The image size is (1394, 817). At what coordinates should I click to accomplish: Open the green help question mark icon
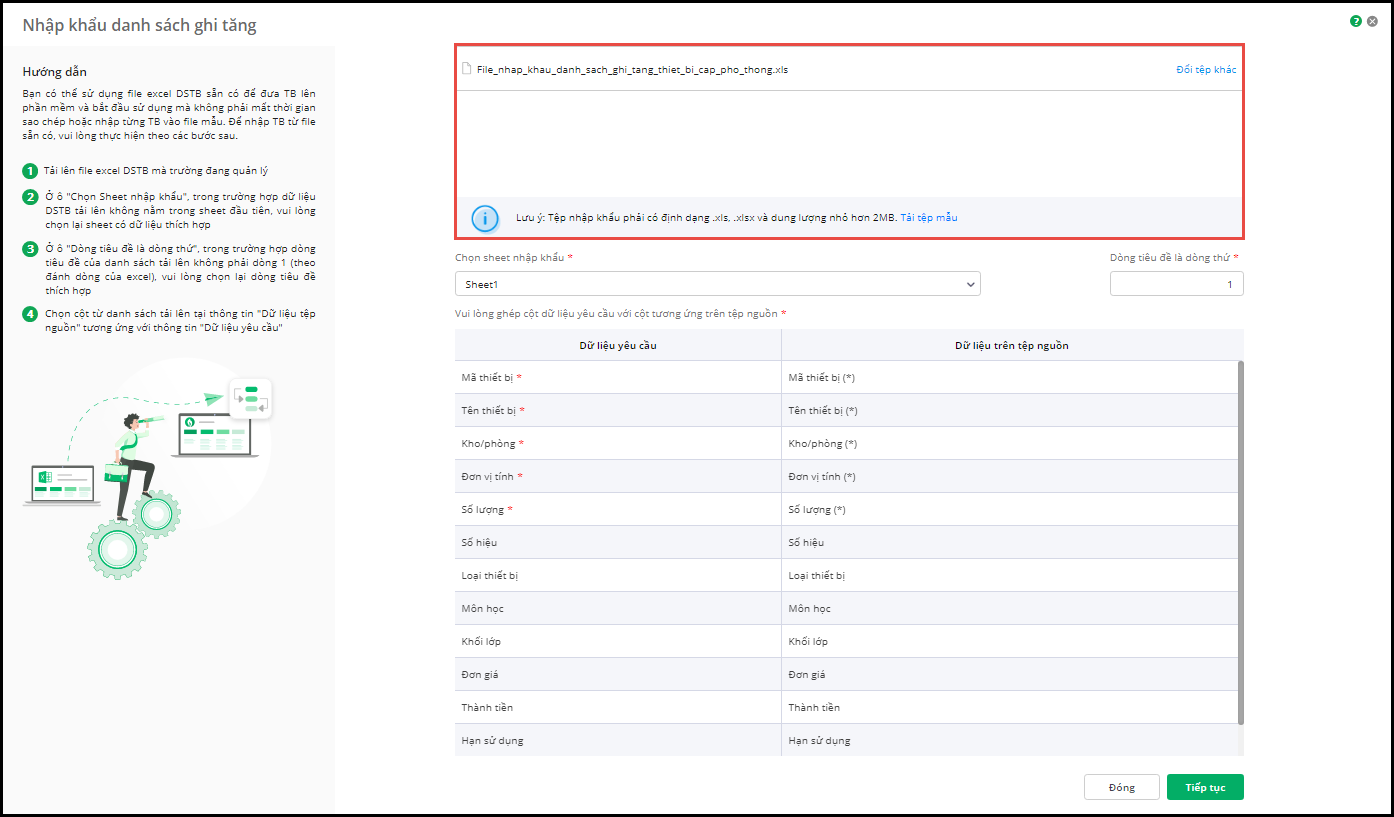[x=1356, y=21]
